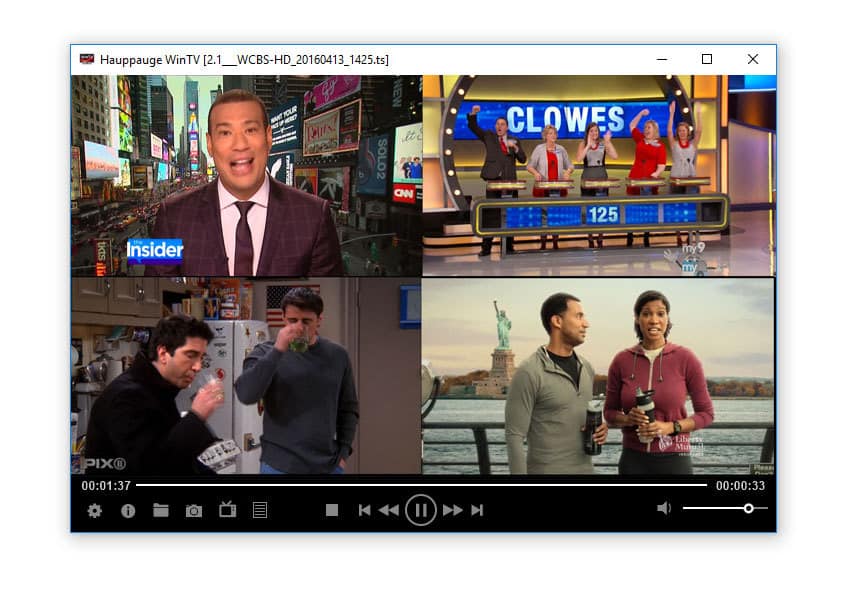The width and height of the screenshot is (843, 589).
Task: Open the TV guide list icon
Action: tap(260, 510)
